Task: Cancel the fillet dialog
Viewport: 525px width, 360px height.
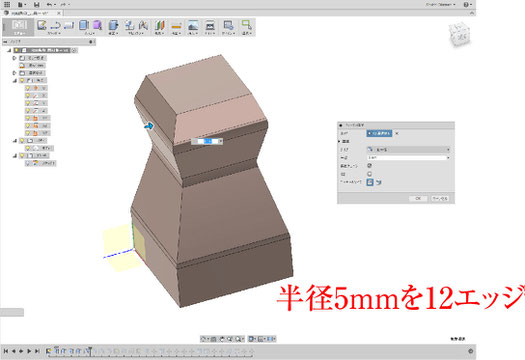Action: click(440, 198)
